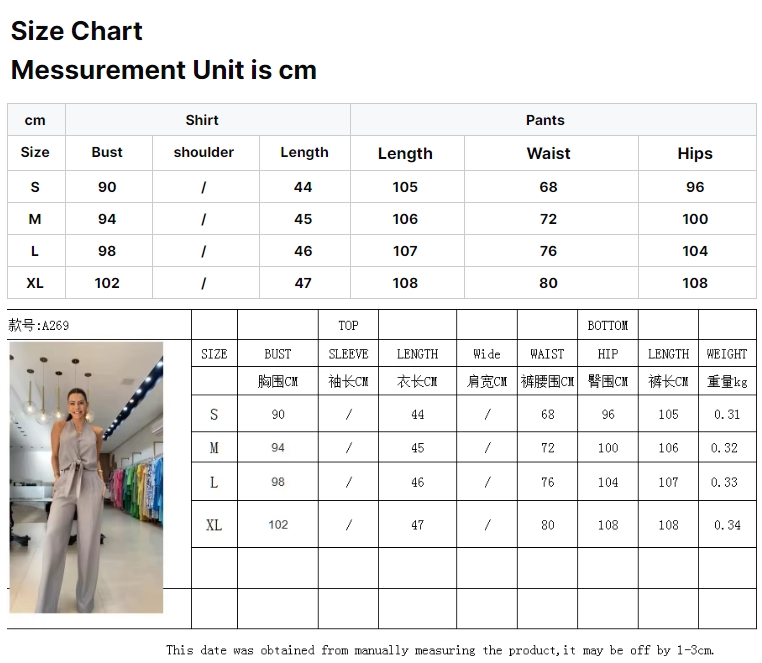Screen dimensions: 762x663
Task: Click the 'Hips' column header
Action: [695, 153]
